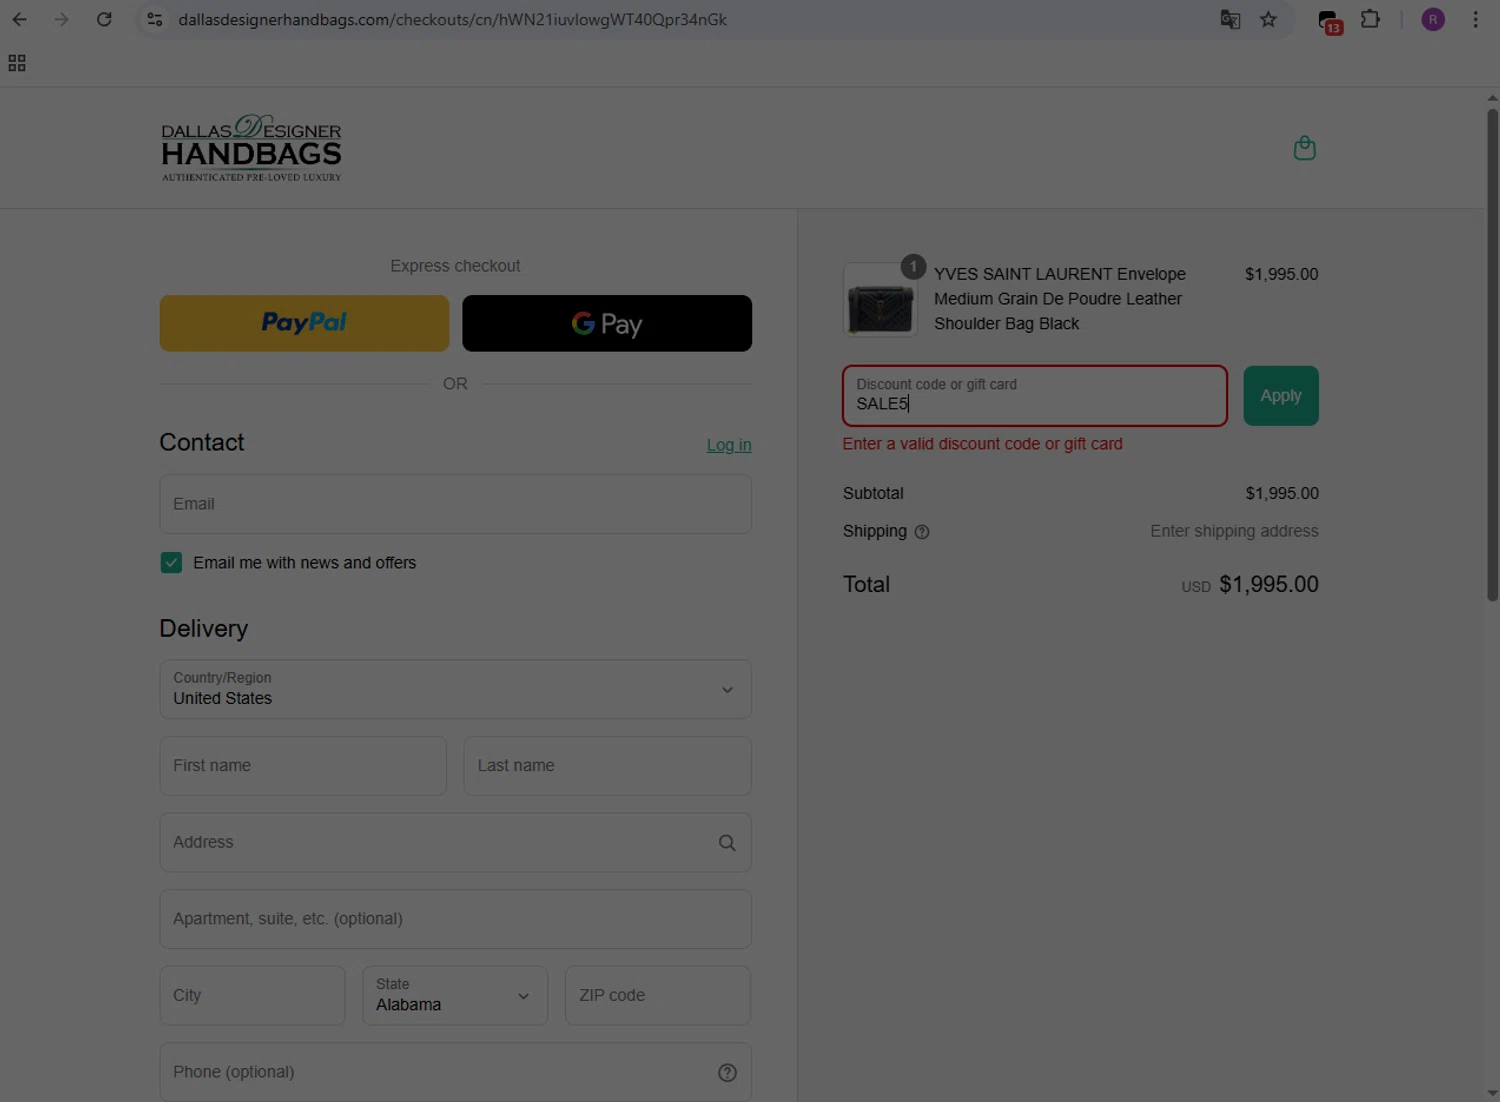
Task: Click the scrollbar down arrow
Action: click(1492, 1093)
